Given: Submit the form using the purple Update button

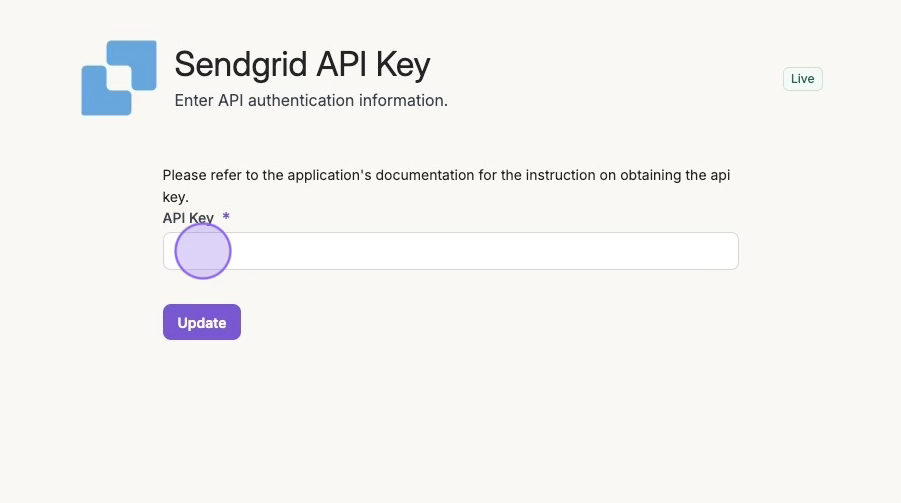Looking at the screenshot, I should (202, 322).
